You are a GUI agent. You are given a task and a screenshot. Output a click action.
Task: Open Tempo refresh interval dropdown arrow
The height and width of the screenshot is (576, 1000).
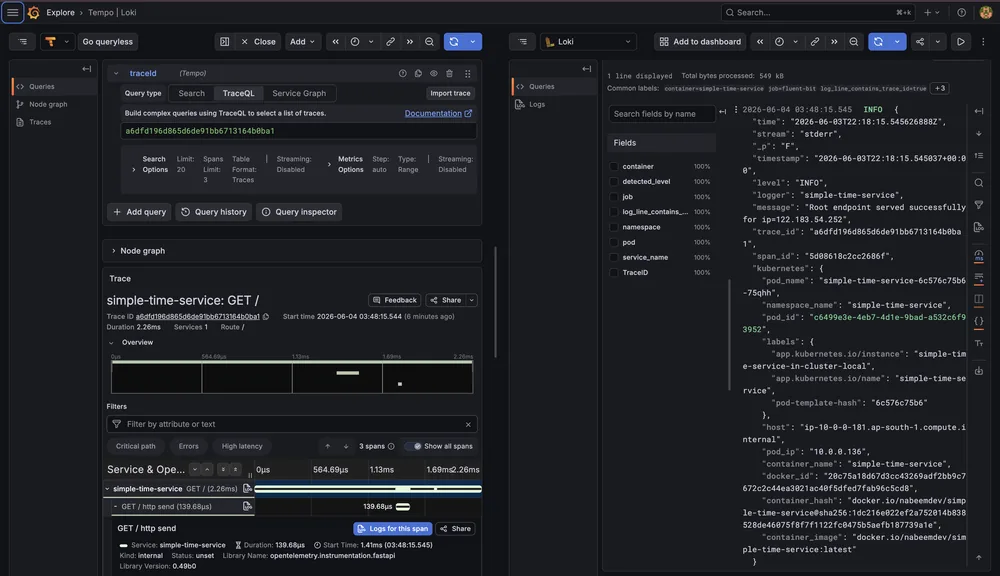(473, 41)
